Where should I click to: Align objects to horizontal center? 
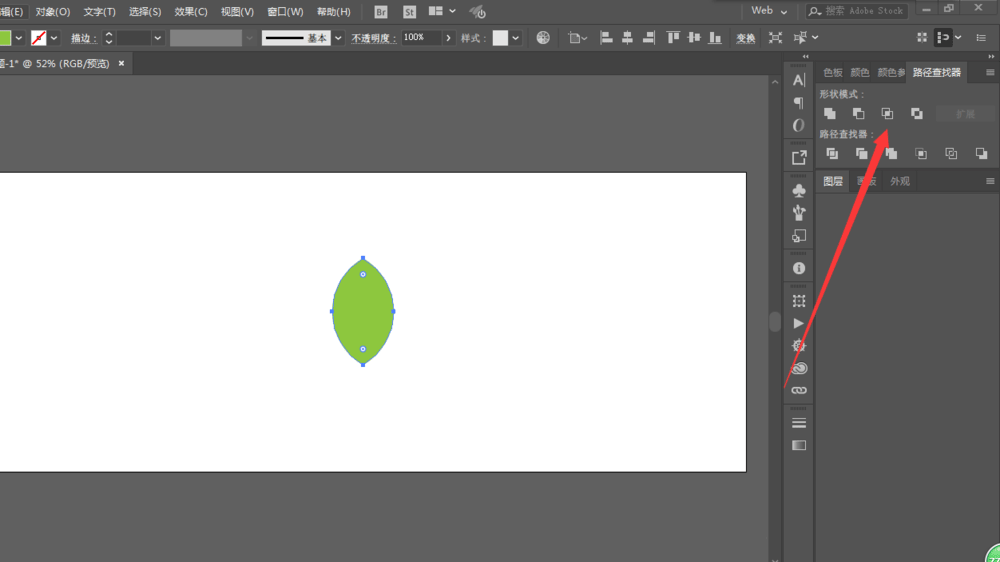click(x=628, y=38)
